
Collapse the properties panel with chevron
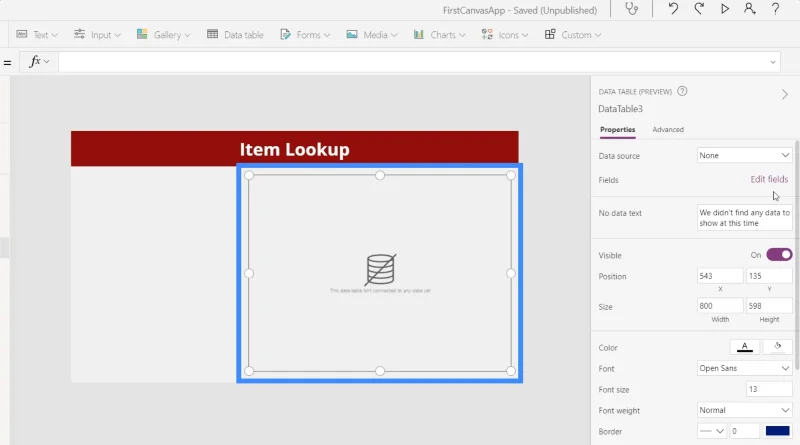[785, 94]
